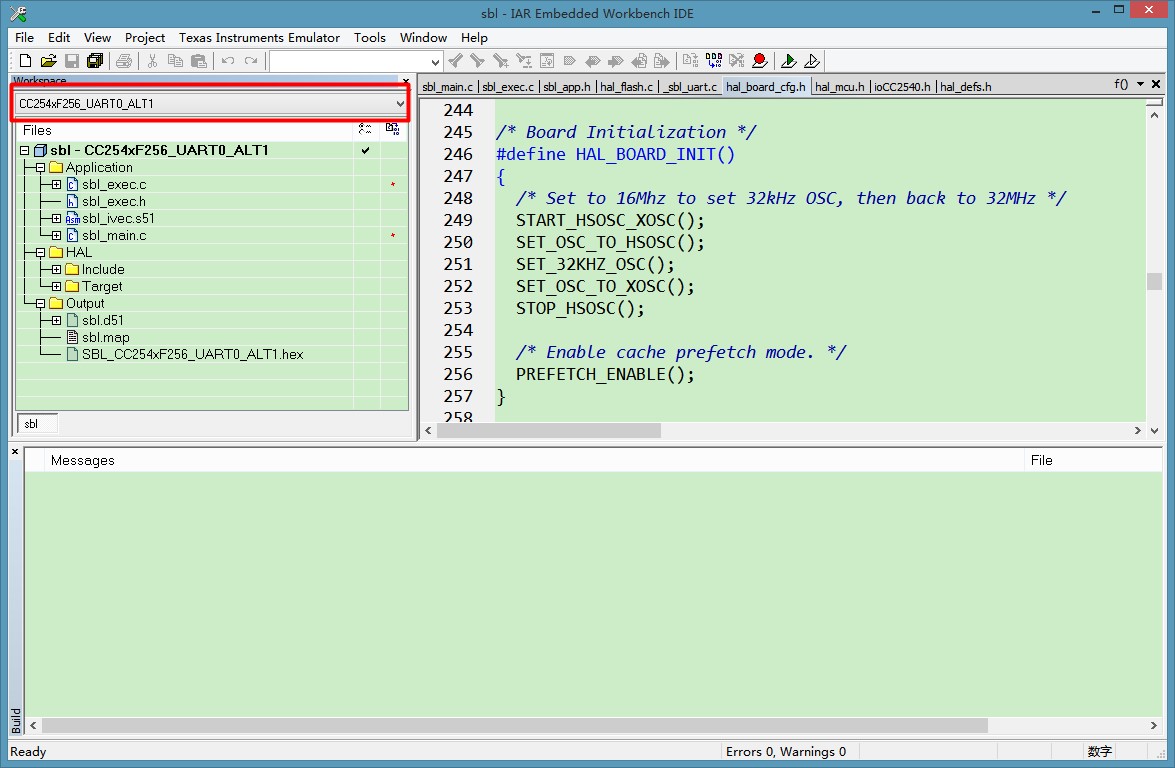Click the source control status column header icon
The image size is (1175, 768).
coord(393,130)
